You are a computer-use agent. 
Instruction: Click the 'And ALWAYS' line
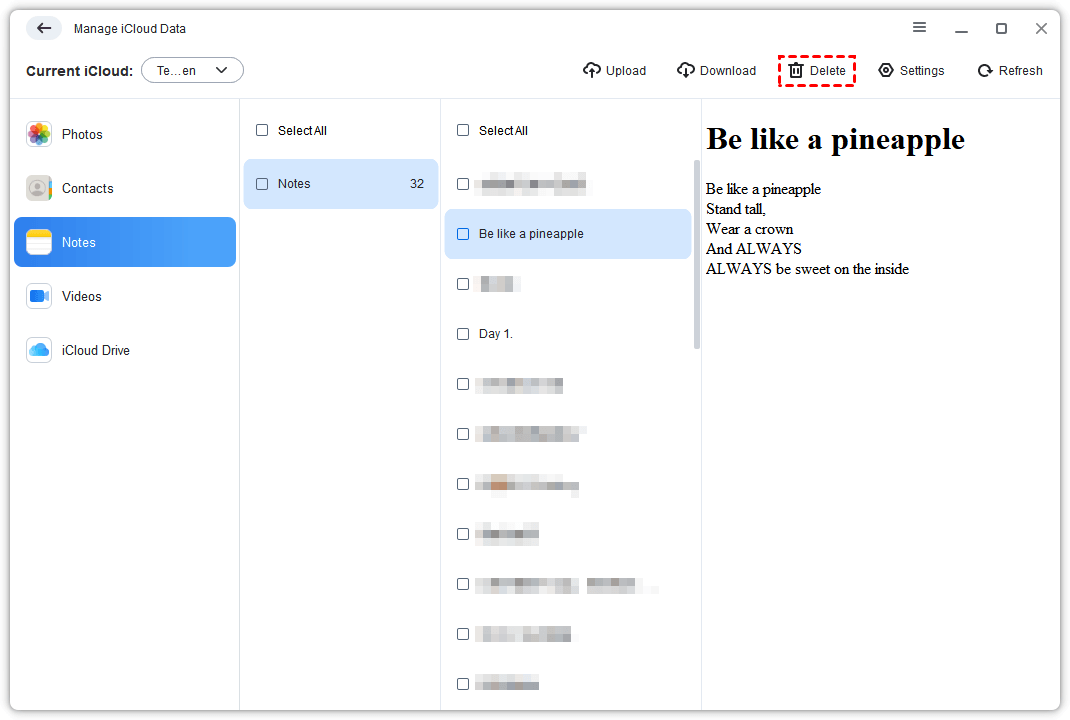[753, 248]
